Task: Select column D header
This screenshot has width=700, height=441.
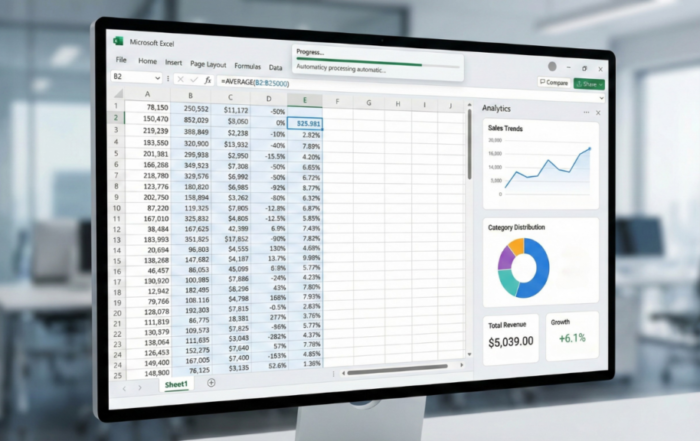Action: pos(269,99)
